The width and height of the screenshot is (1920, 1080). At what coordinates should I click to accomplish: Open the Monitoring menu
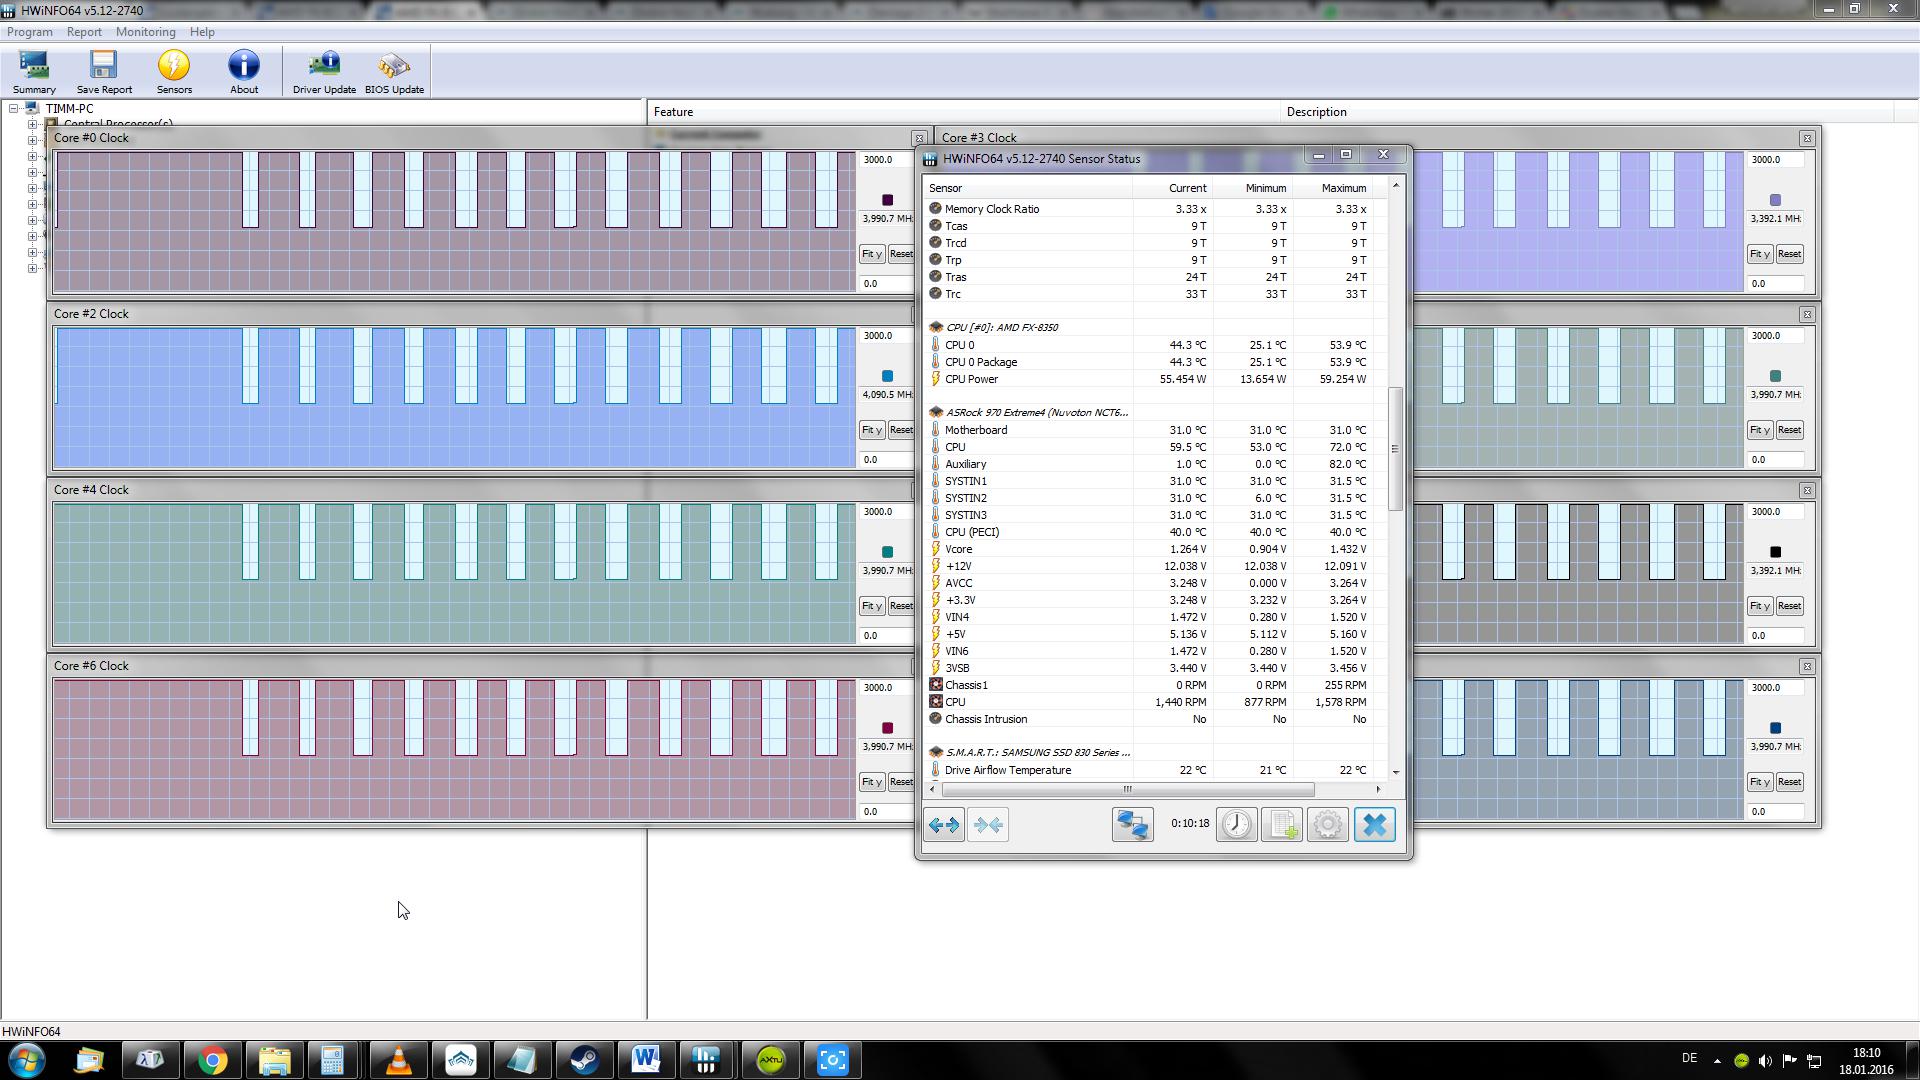coord(145,32)
